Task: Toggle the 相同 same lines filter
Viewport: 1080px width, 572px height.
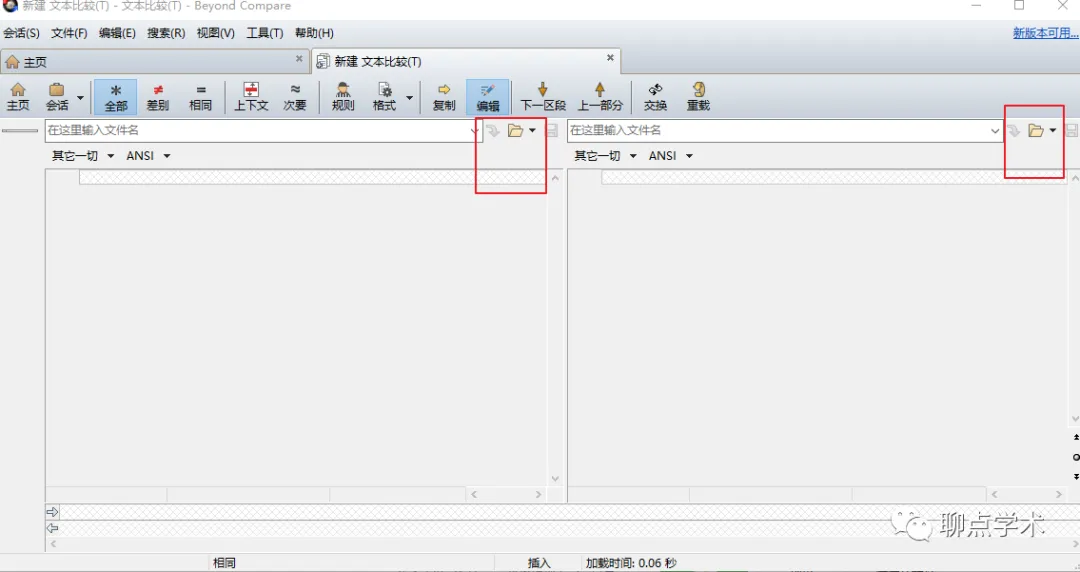Action: (200, 96)
